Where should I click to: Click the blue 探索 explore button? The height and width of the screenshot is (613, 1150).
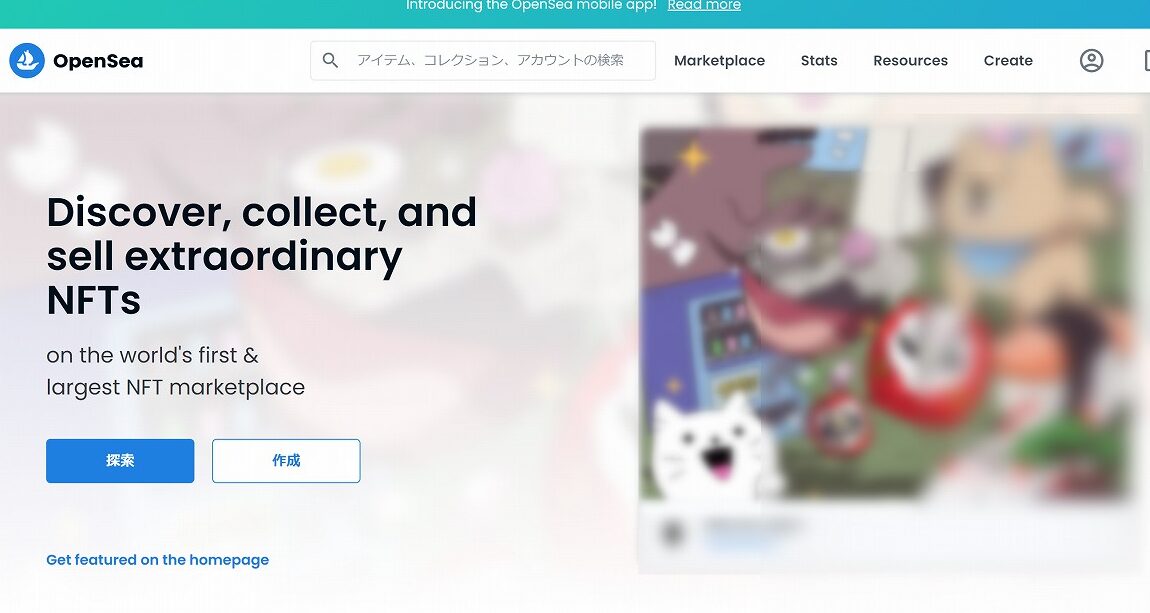pos(120,460)
